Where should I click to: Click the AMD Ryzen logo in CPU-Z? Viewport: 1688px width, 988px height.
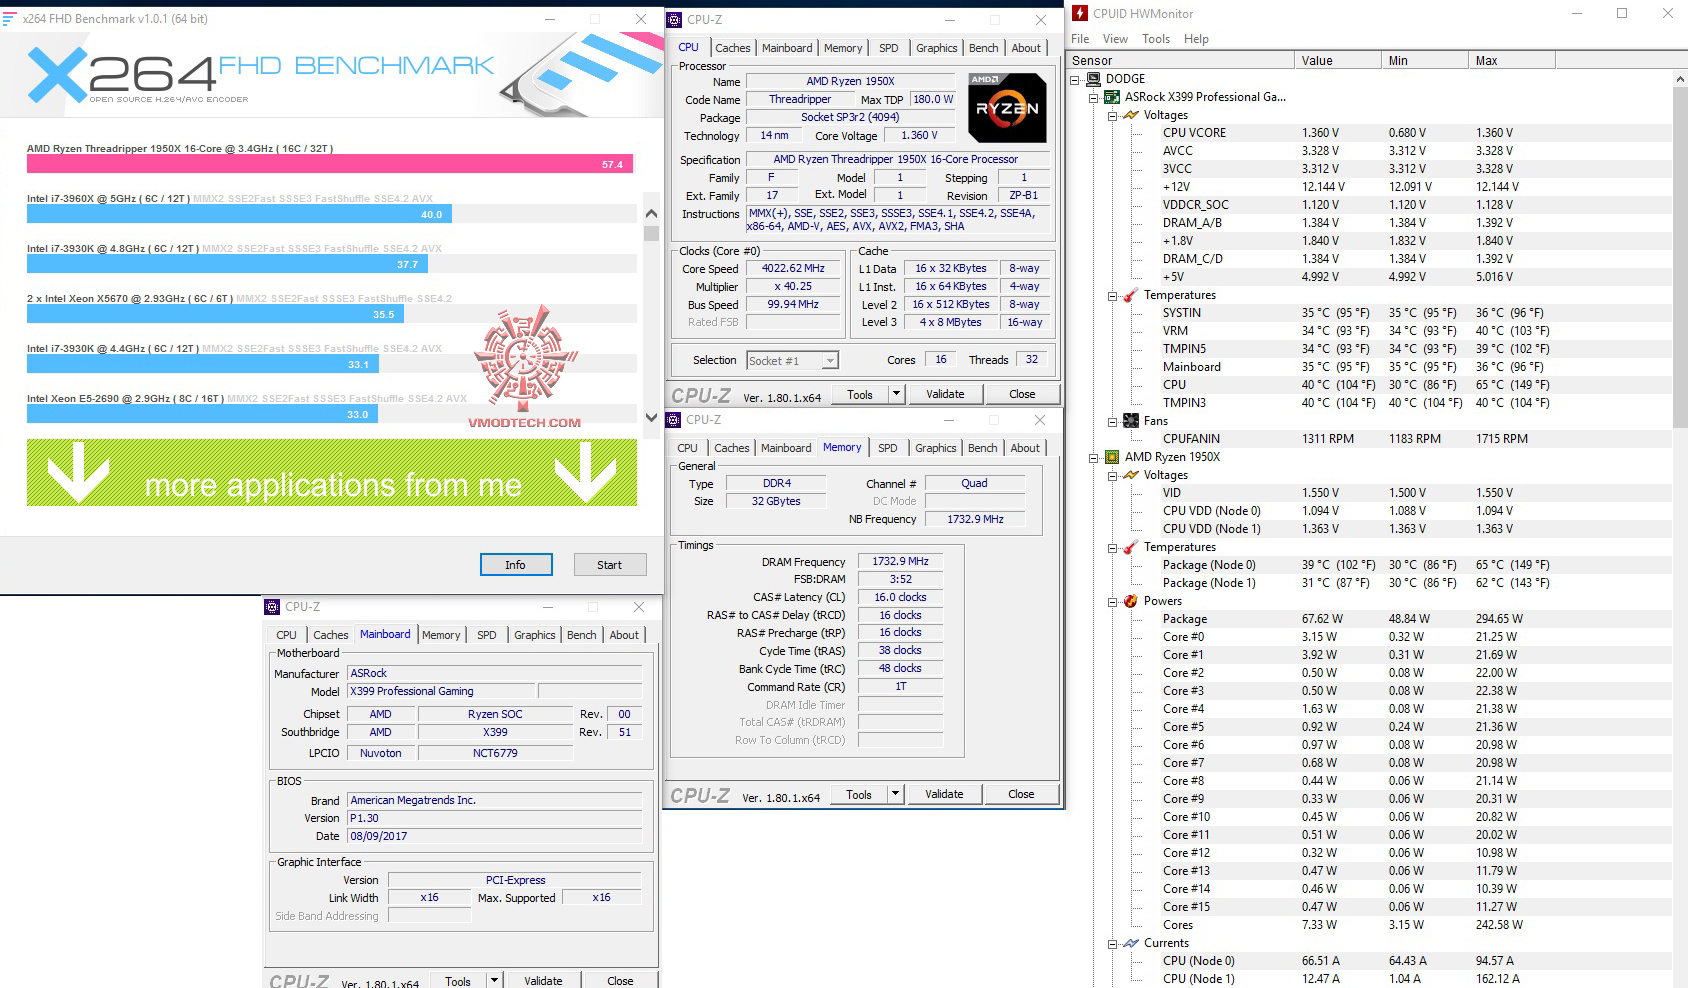[1006, 108]
